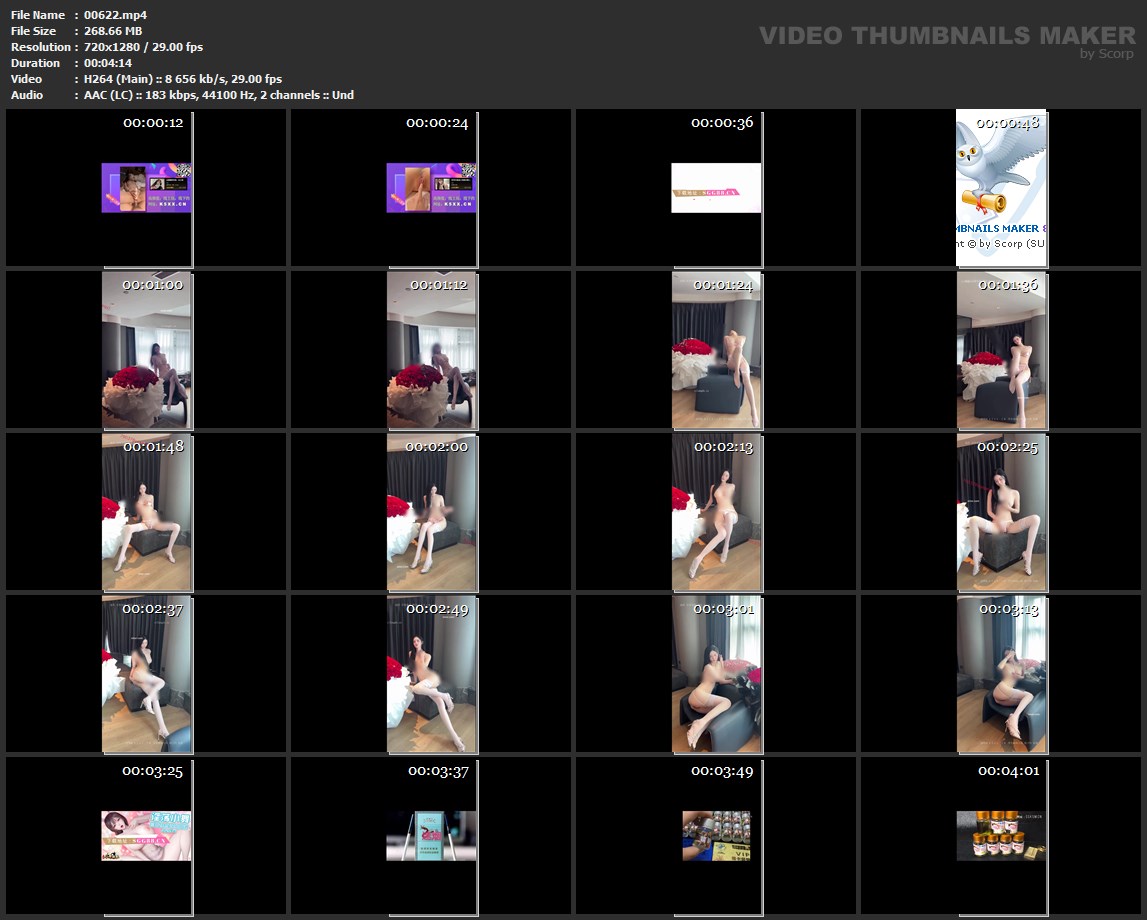Screen dimensions: 1147x920
Task: Click the thumbnail timestamped 00:00:12
Action: pos(146,188)
